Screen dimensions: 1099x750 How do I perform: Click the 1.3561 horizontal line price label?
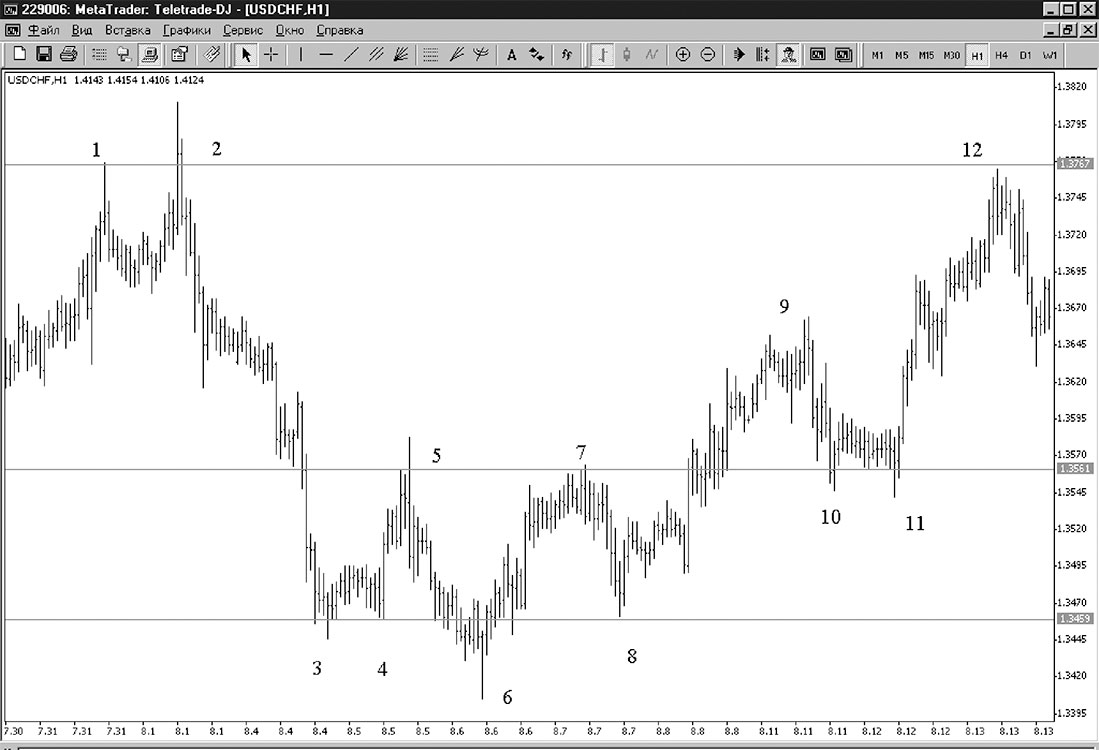click(1074, 468)
